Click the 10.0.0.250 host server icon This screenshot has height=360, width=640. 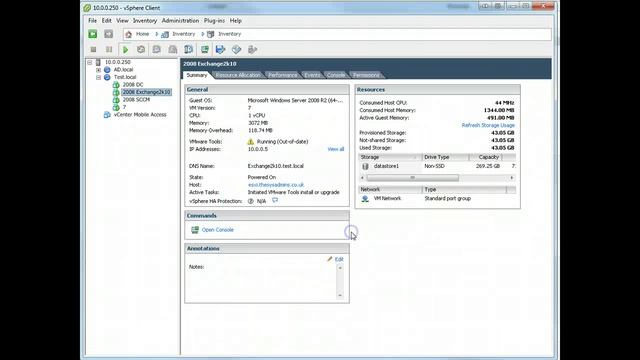point(98,62)
